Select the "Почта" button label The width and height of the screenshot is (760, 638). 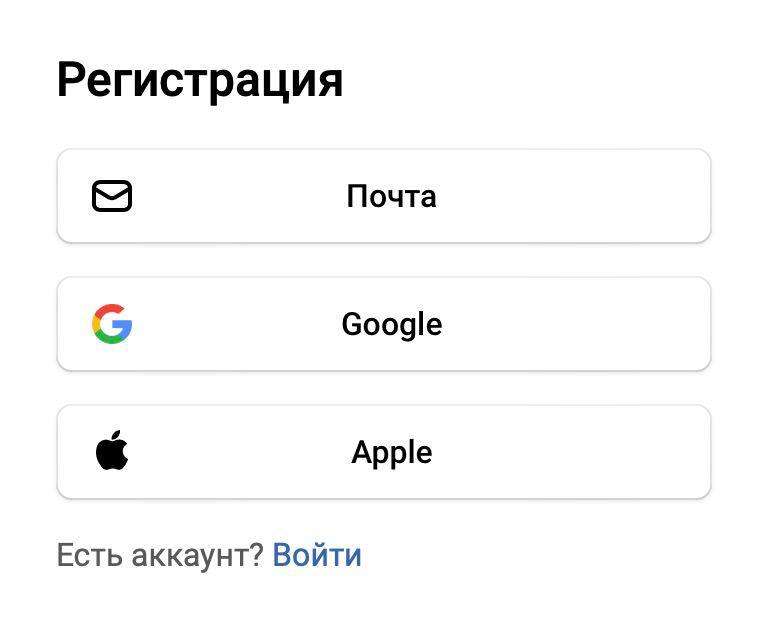coord(391,196)
